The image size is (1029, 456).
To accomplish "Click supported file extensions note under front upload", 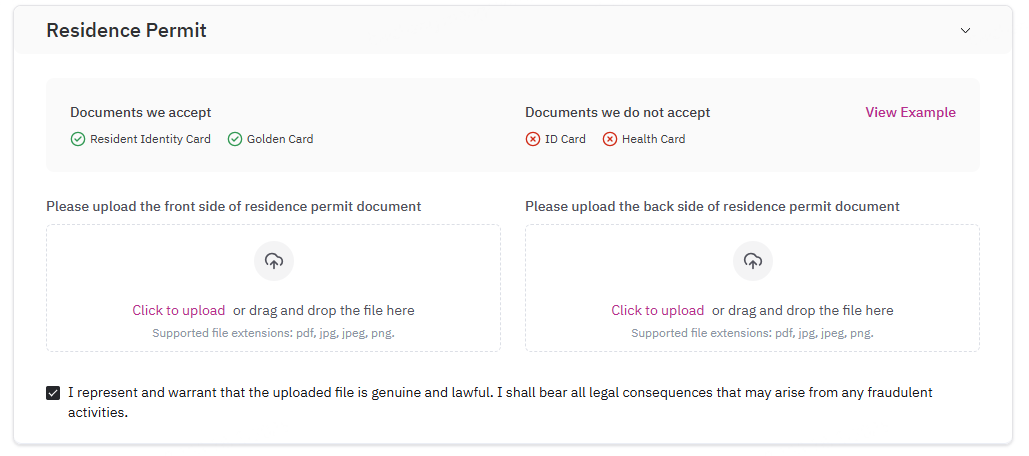I will (x=274, y=333).
